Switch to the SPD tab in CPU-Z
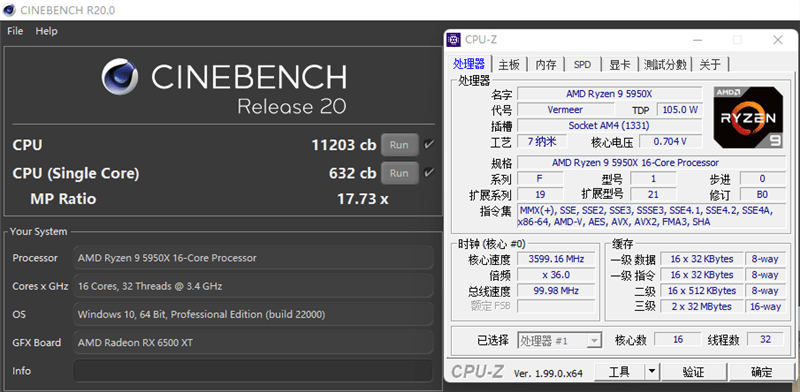 pos(583,65)
